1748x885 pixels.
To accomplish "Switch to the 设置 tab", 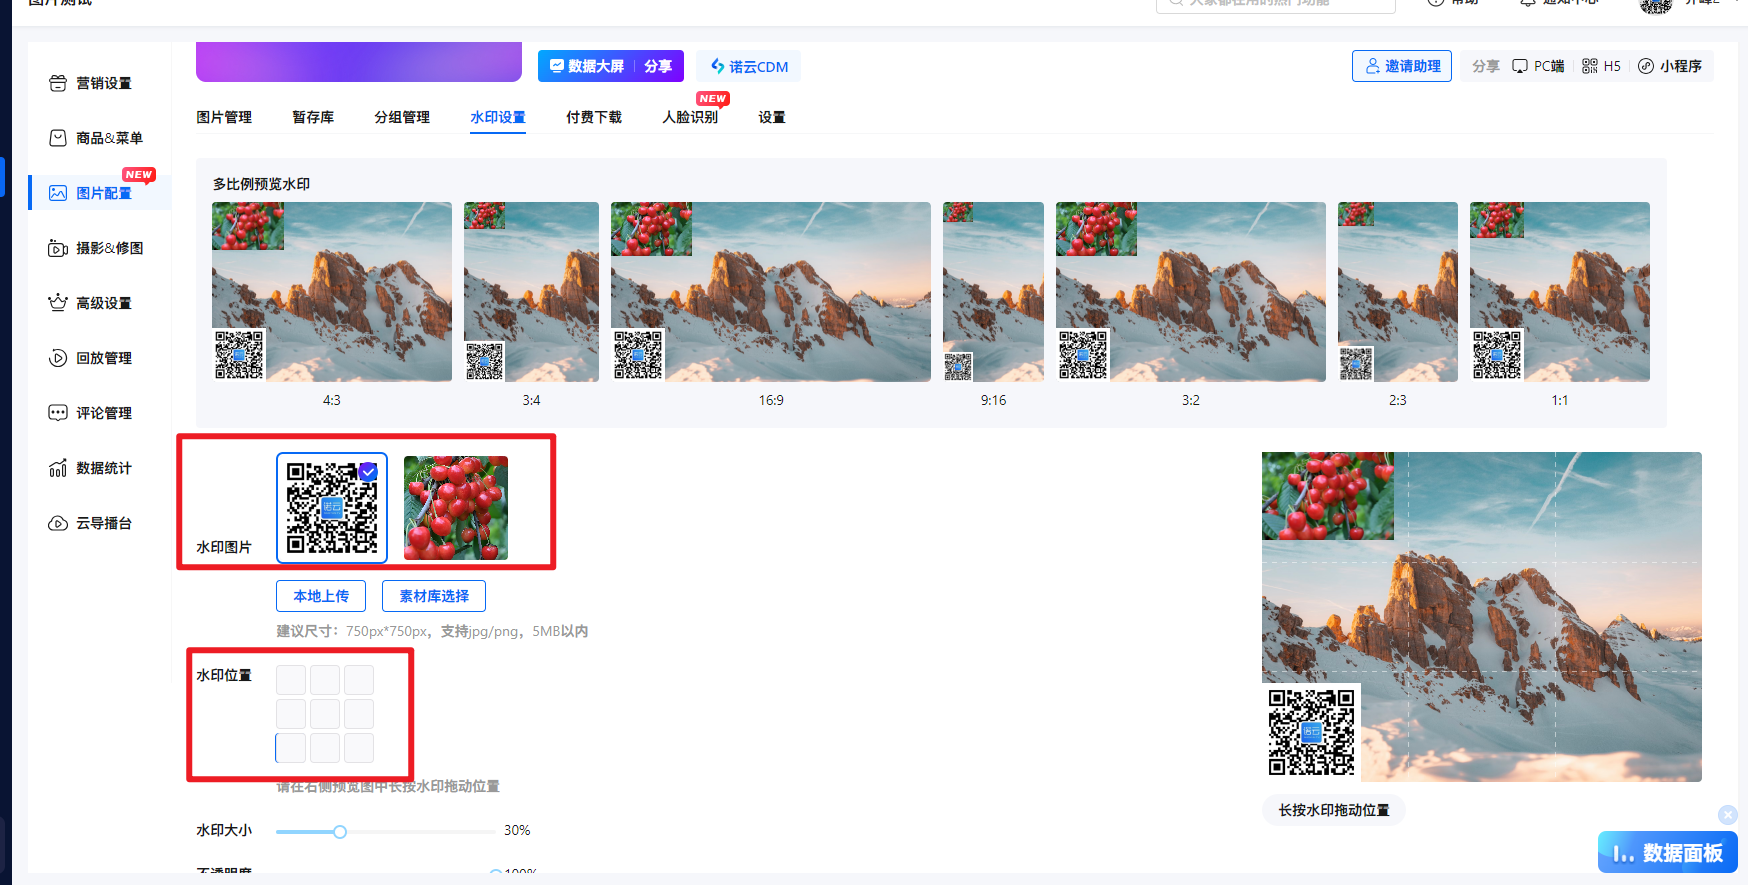I will coord(772,117).
